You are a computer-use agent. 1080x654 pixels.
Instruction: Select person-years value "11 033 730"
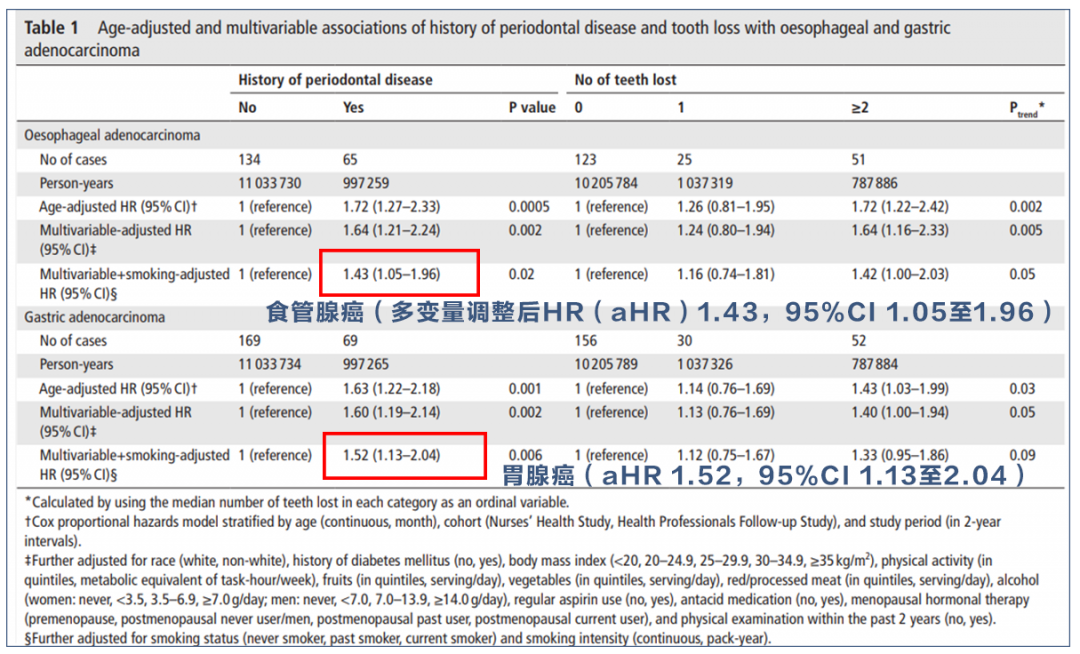[x=270, y=183]
